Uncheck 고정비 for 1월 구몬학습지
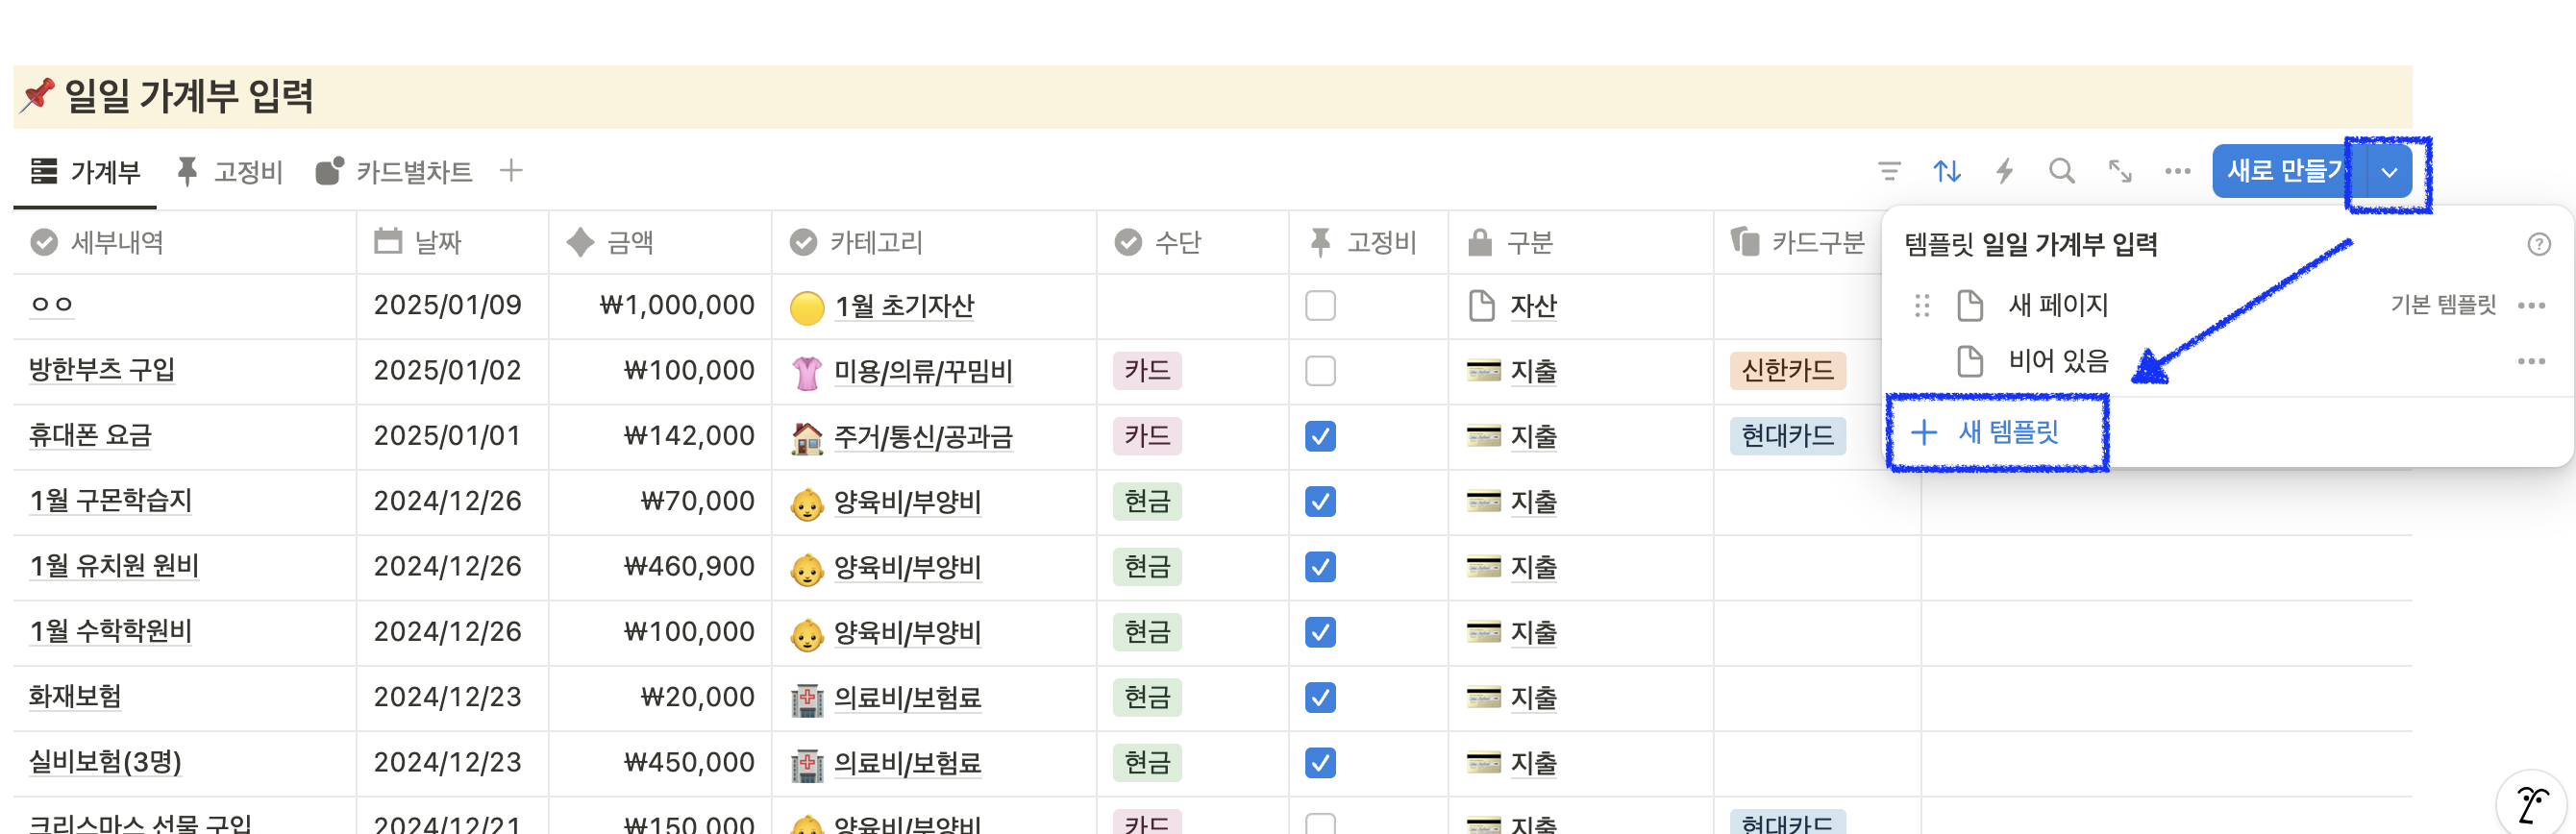This screenshot has width=2576, height=834. 1320,501
